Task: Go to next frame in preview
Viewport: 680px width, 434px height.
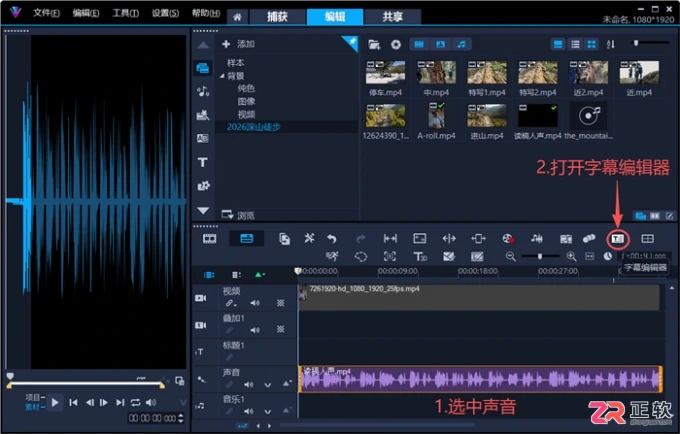Action: pyautogui.click(x=104, y=403)
